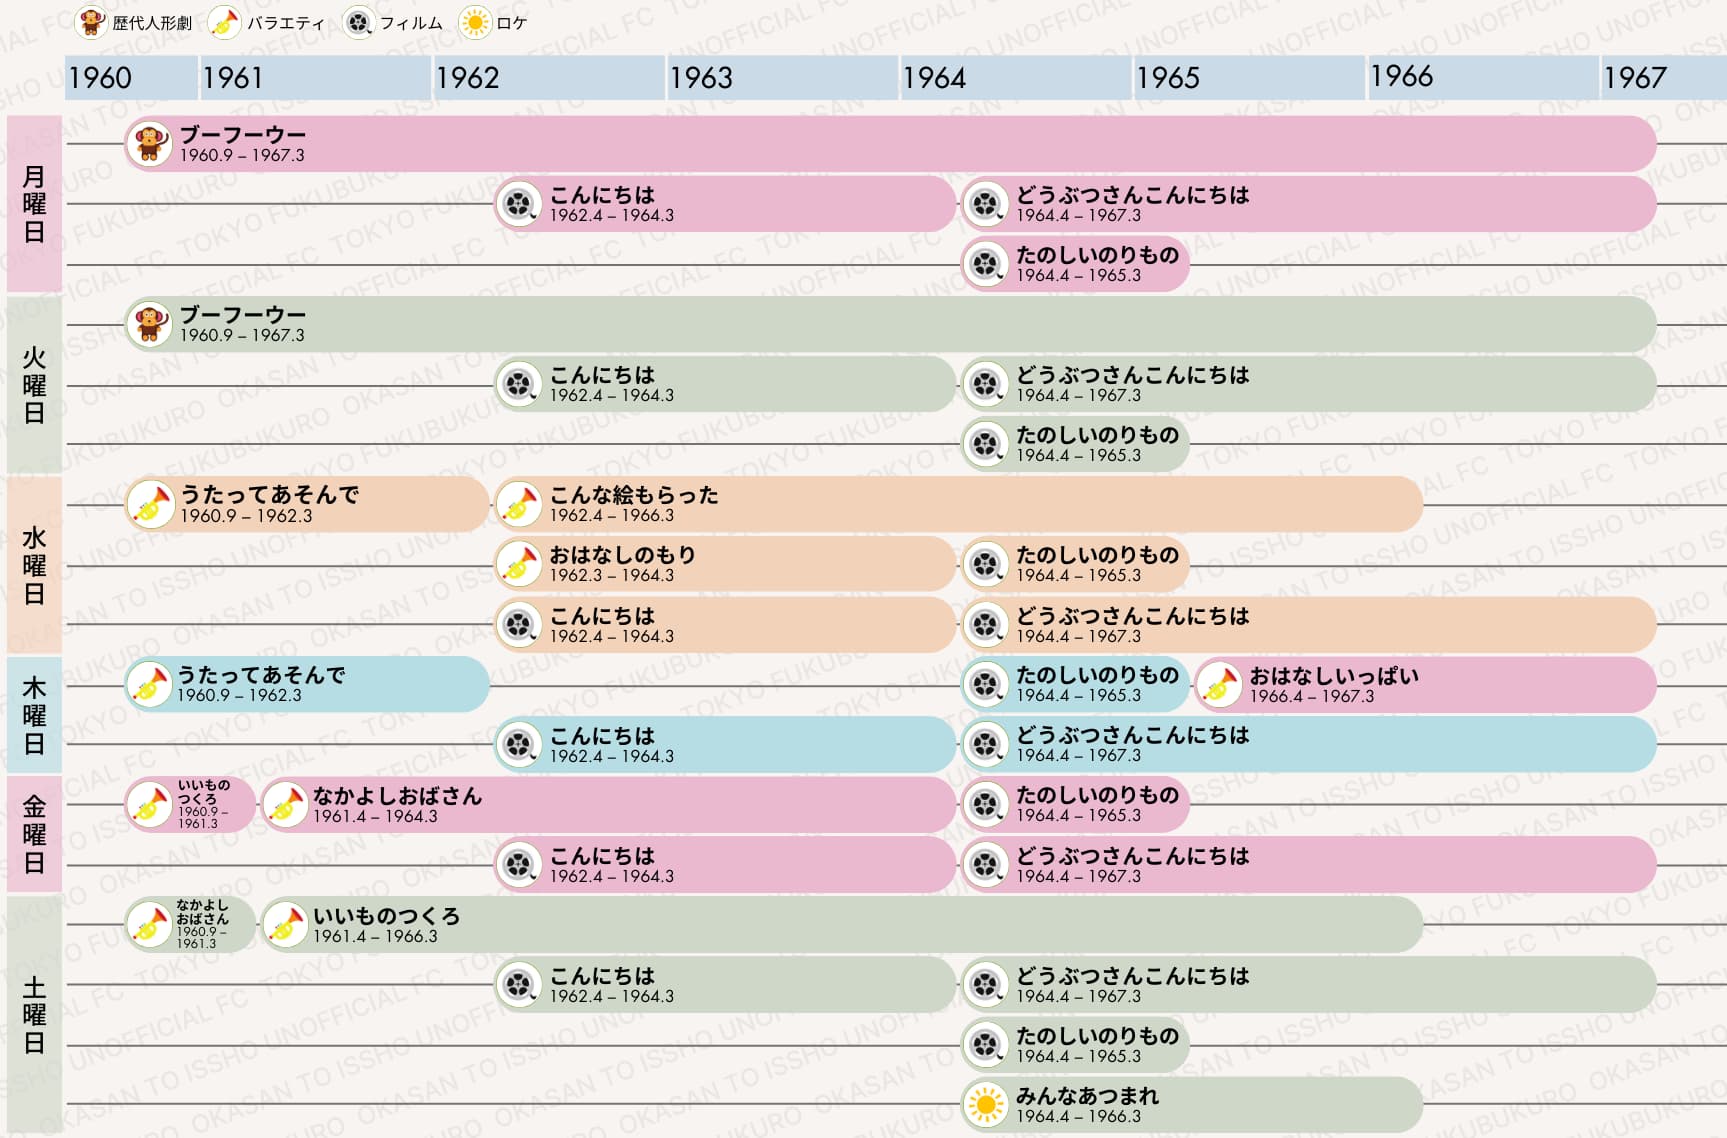Select the 1967 year header
The image size is (1727, 1138).
[1662, 78]
